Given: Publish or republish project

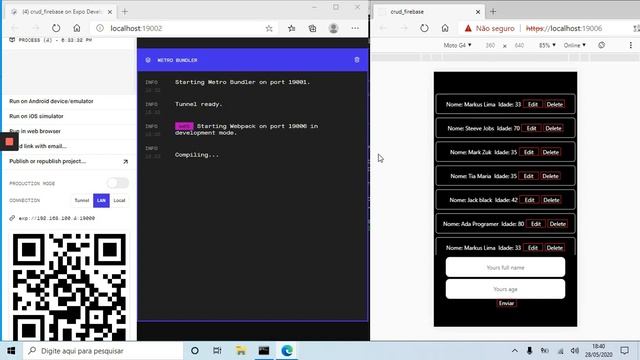Looking at the screenshot, I should 69,161.
